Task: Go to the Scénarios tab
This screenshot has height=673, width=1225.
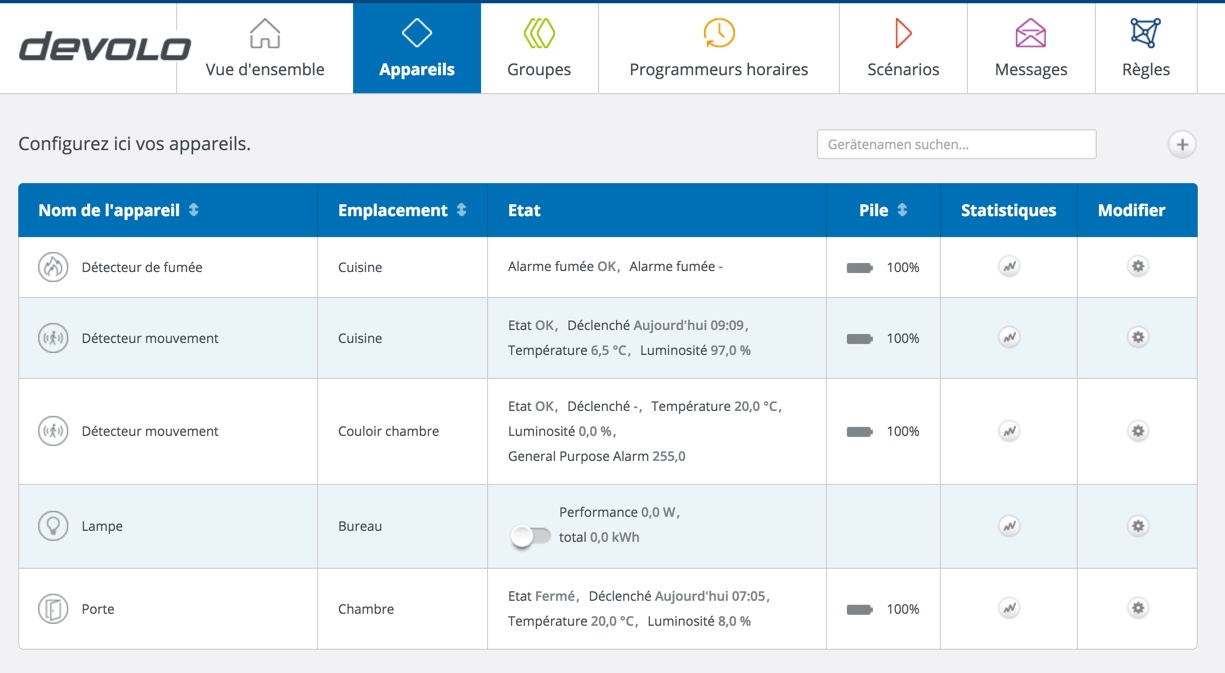Action: click(x=903, y=48)
